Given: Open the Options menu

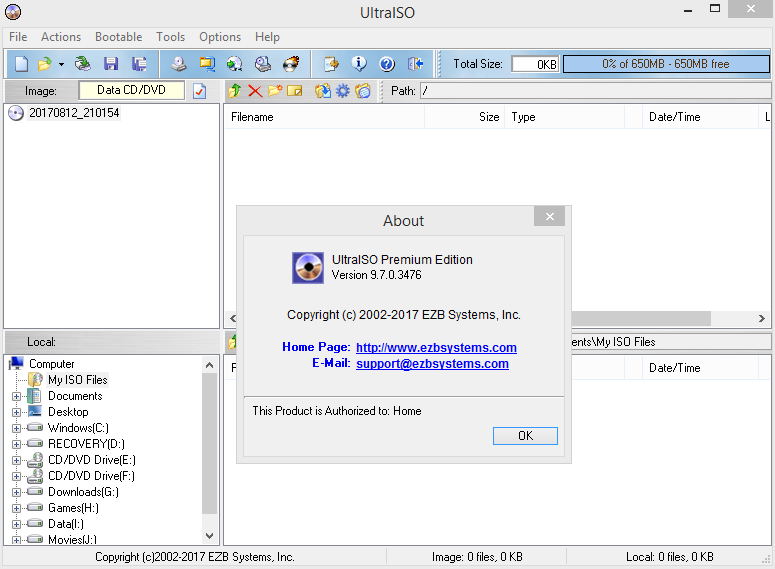Looking at the screenshot, I should pos(220,37).
